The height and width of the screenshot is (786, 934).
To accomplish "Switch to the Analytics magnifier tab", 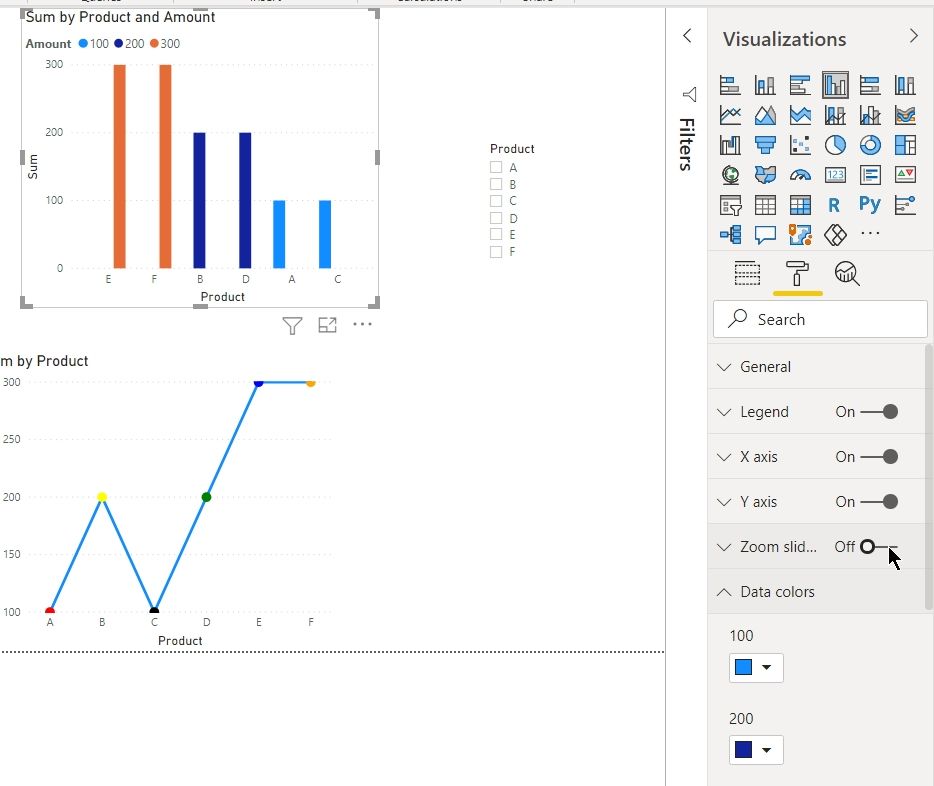I will tap(846, 274).
